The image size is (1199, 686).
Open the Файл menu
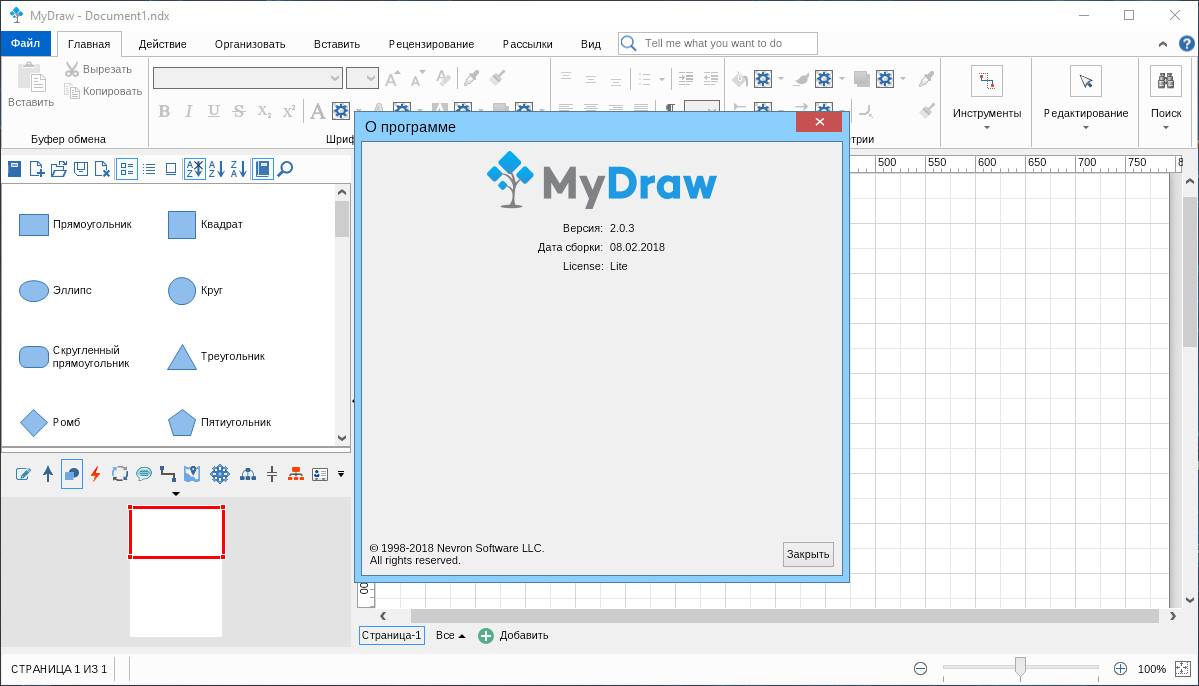click(x=26, y=44)
